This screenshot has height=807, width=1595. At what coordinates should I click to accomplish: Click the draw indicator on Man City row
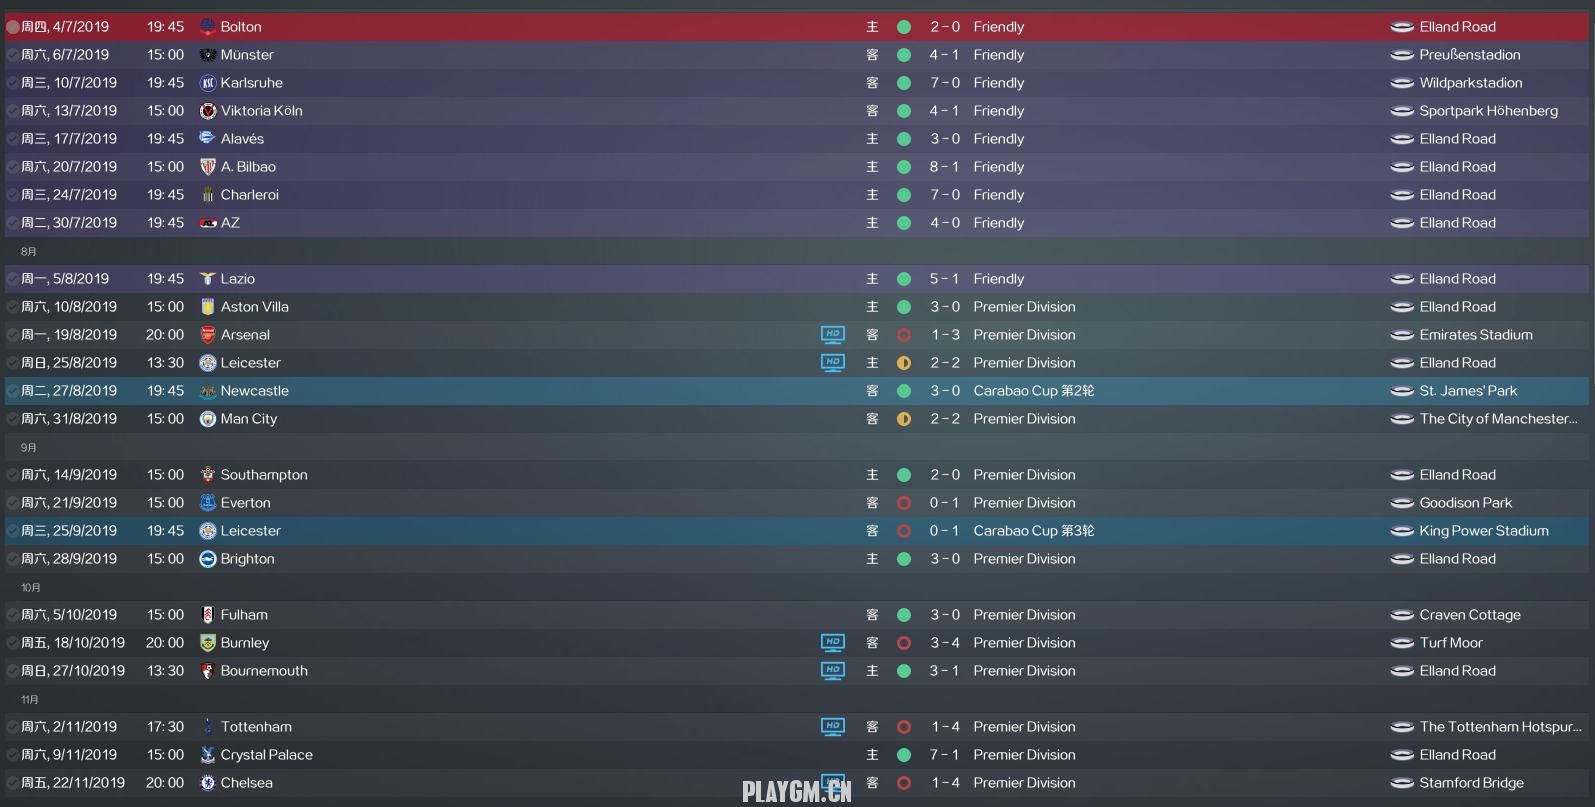[904, 419]
